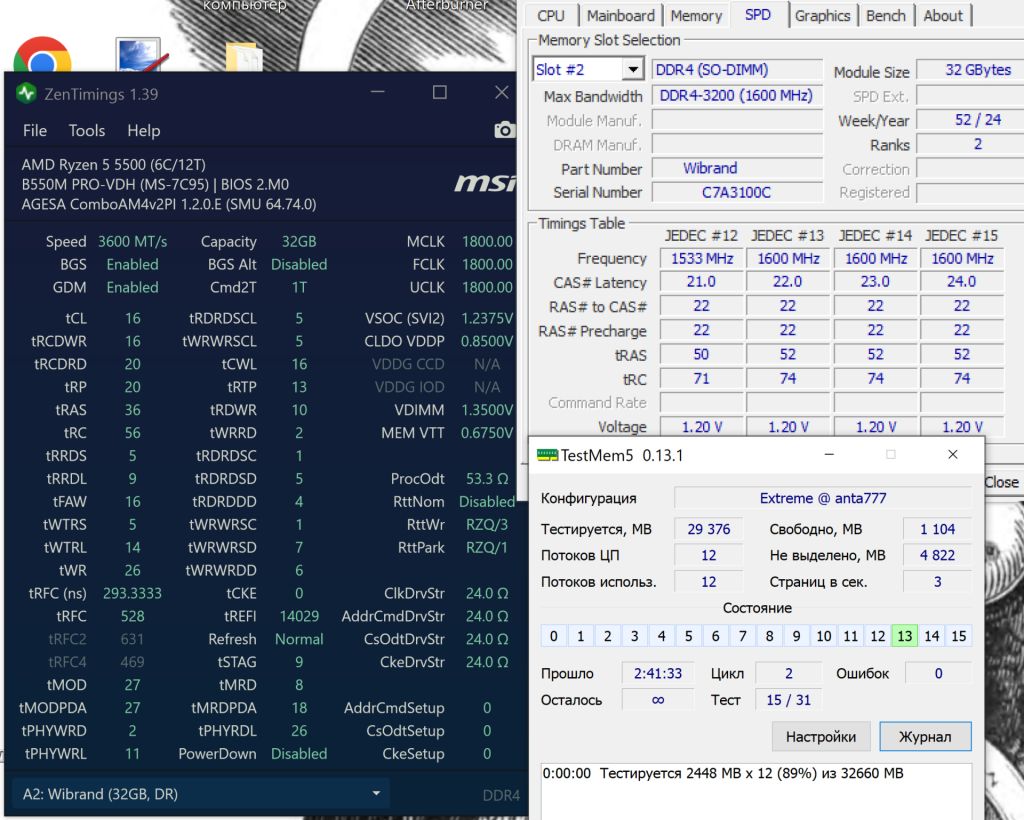Take a ZenTimings screenshot with the camera icon

504,130
